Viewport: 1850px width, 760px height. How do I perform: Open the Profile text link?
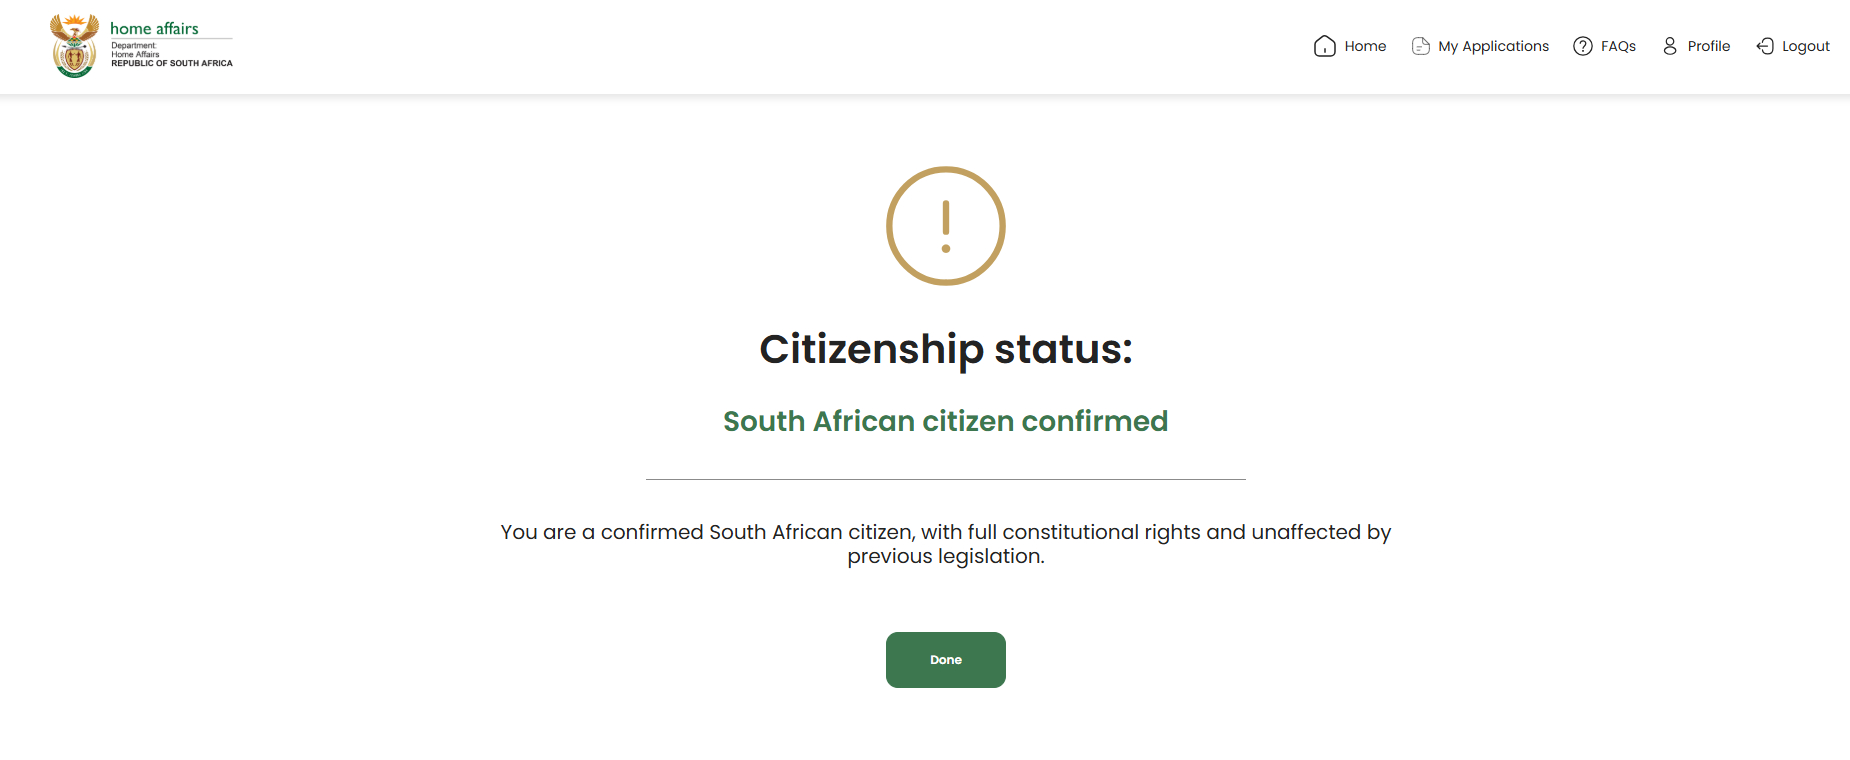point(1708,46)
